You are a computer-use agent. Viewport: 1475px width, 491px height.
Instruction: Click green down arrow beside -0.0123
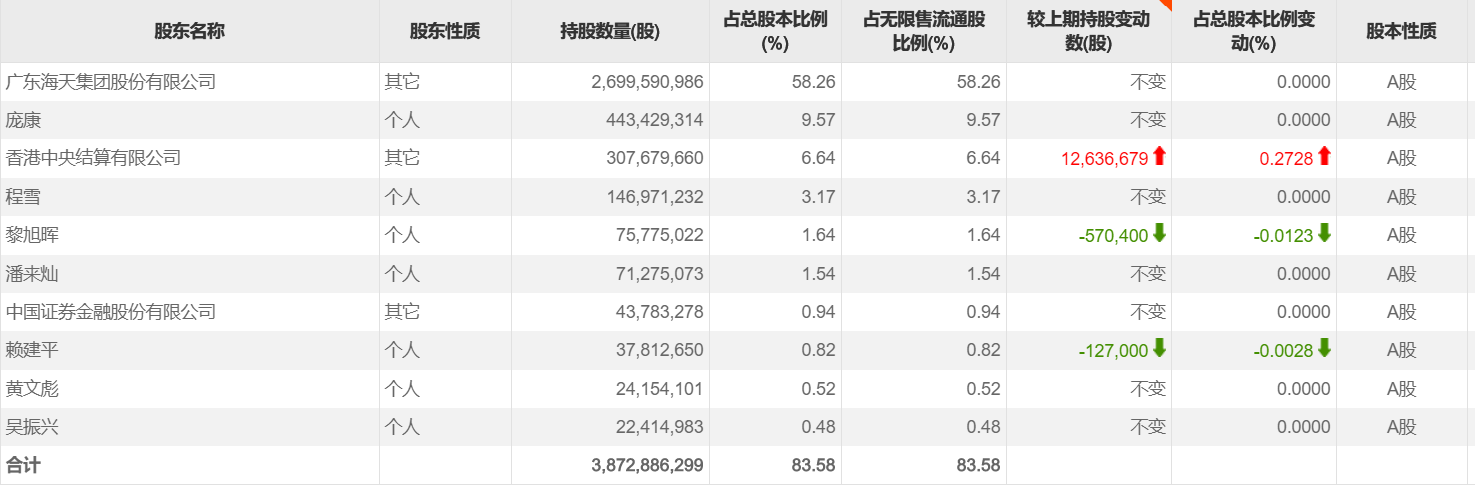(x=1324, y=234)
